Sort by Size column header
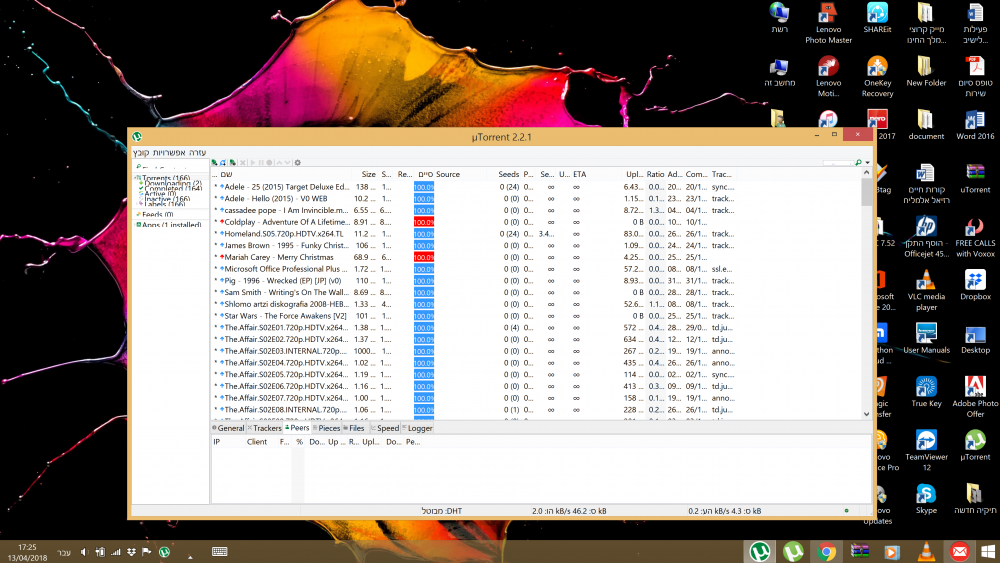The width and height of the screenshot is (1000, 563). tap(369, 174)
